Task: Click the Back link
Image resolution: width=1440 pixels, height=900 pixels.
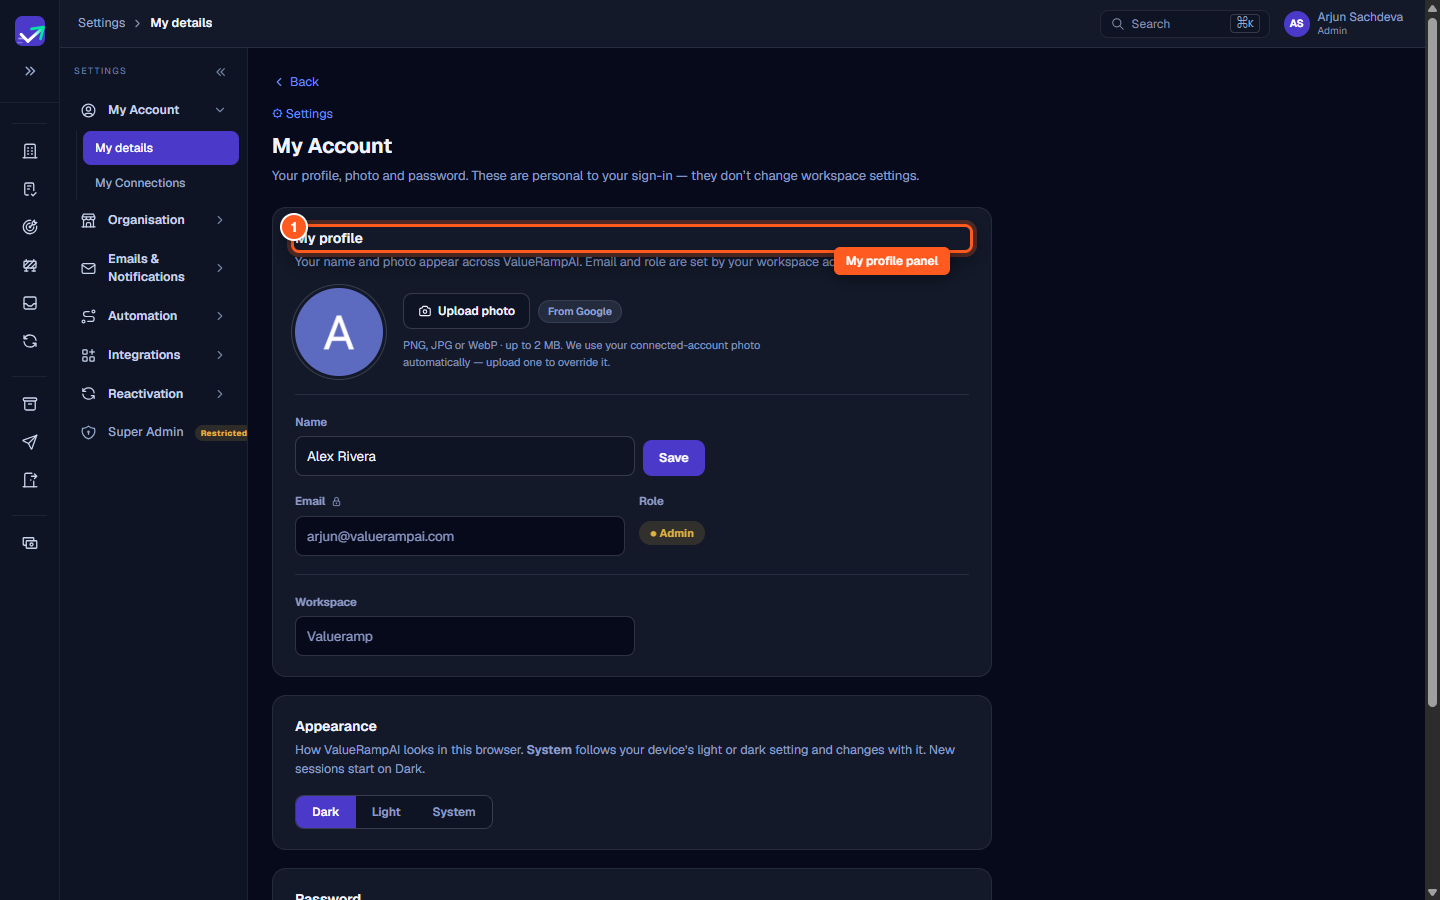Action: pyautogui.click(x=297, y=82)
